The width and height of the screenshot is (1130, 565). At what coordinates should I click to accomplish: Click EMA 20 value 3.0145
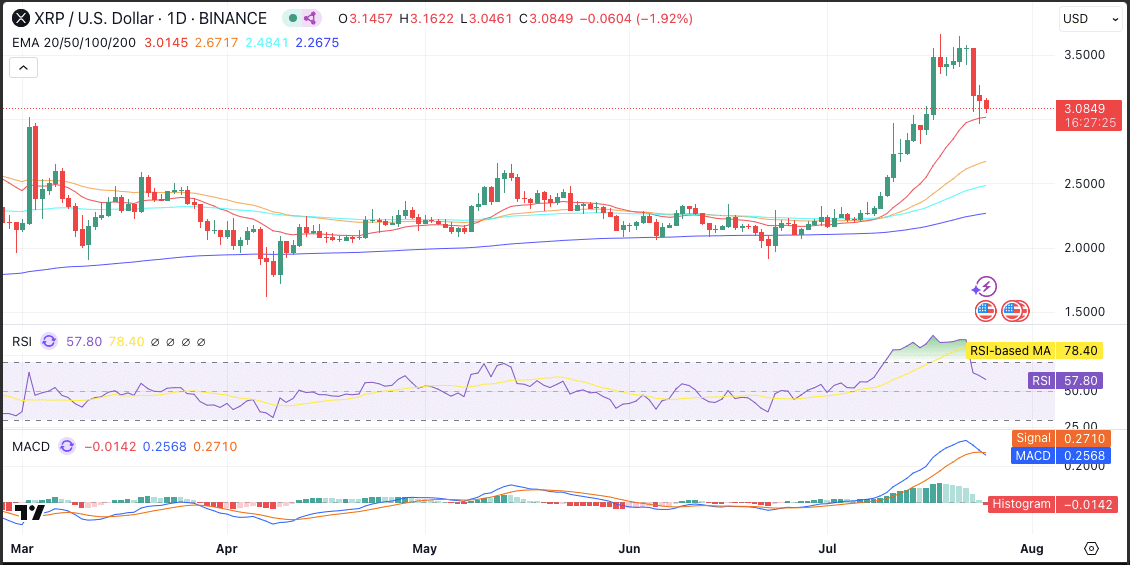[x=166, y=43]
